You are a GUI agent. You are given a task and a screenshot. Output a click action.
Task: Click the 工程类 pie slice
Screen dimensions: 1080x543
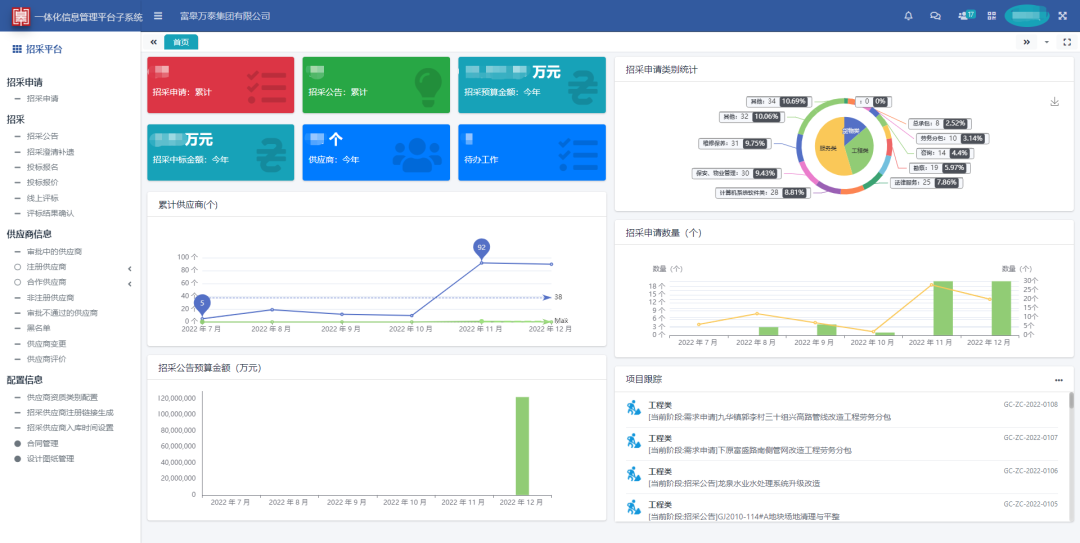click(x=860, y=153)
